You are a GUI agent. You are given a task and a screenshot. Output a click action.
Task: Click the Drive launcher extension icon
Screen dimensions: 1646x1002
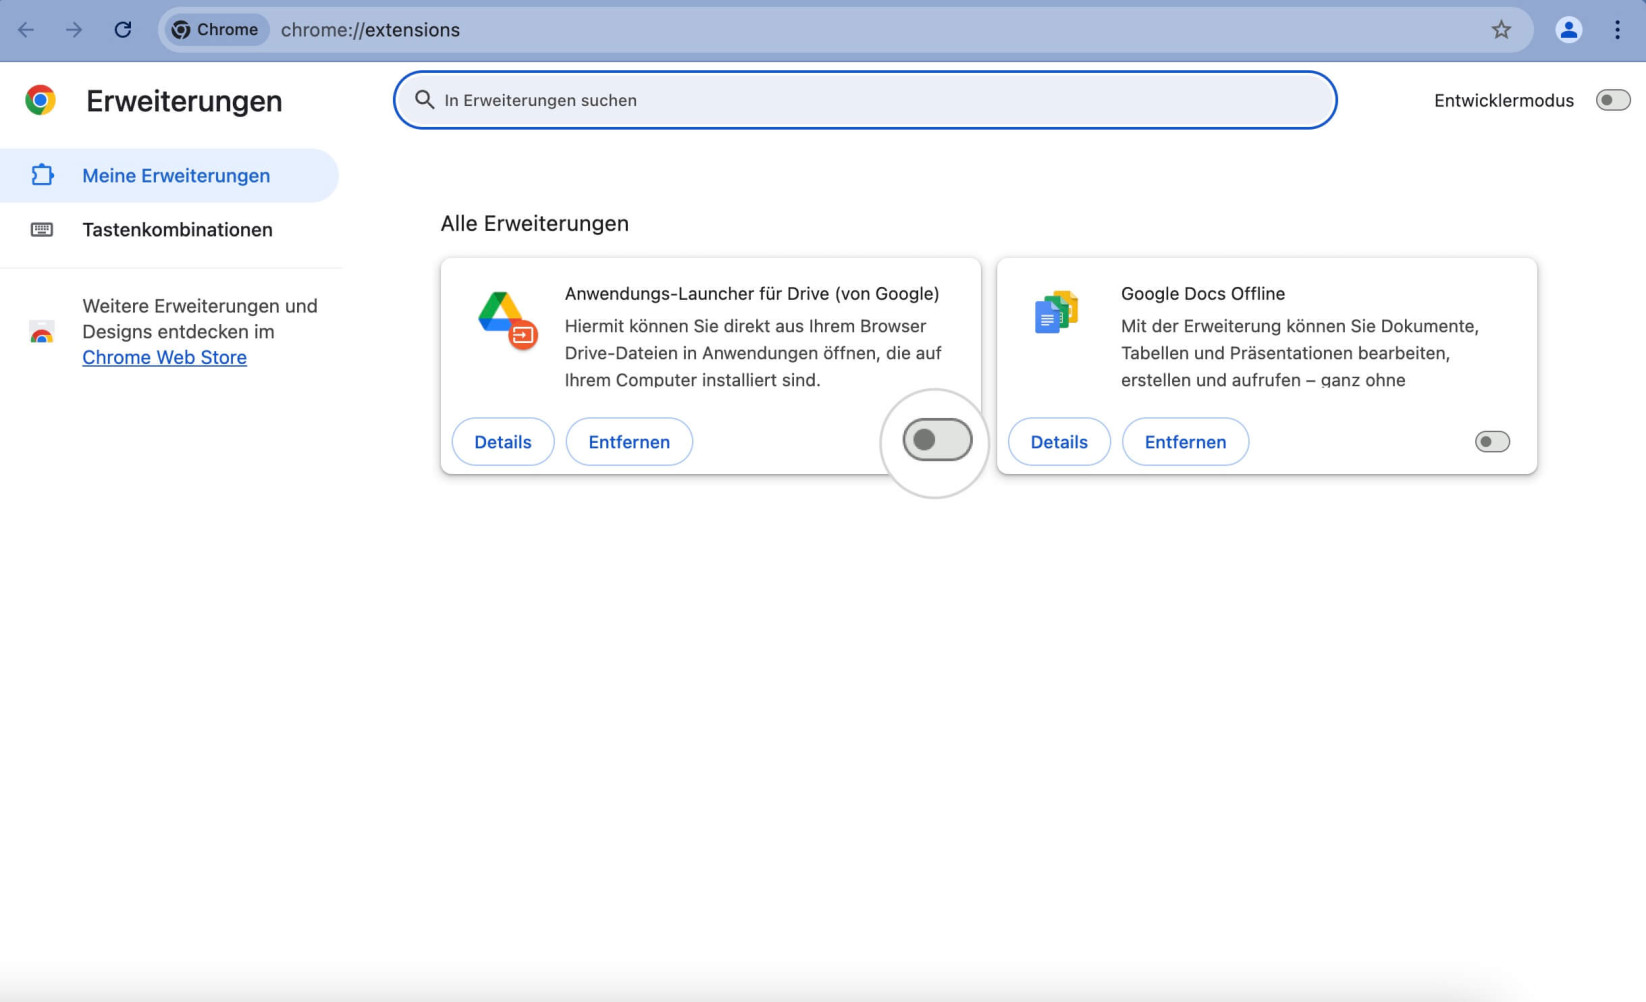[x=507, y=320]
